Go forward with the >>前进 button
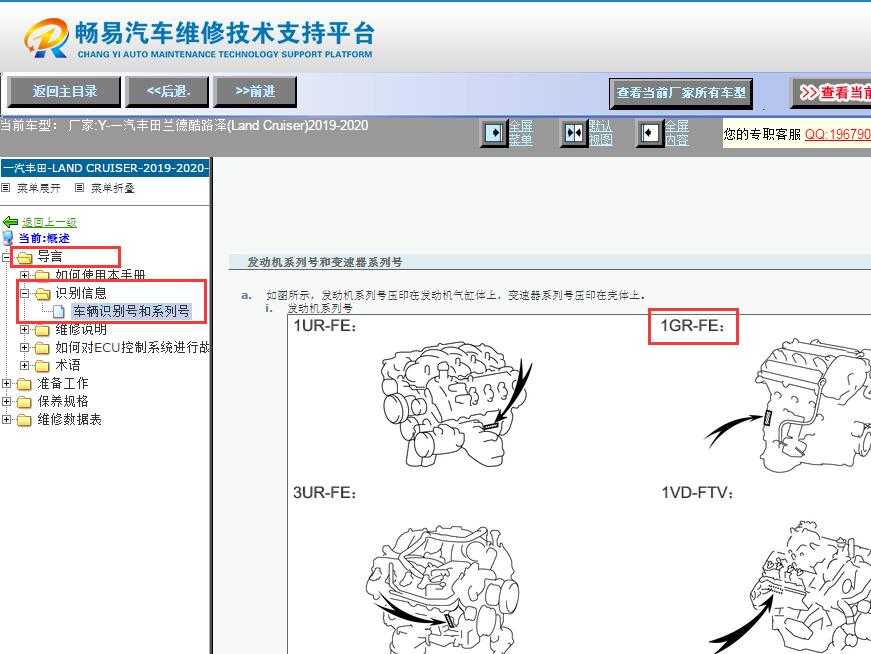The height and width of the screenshot is (654, 871). click(255, 92)
